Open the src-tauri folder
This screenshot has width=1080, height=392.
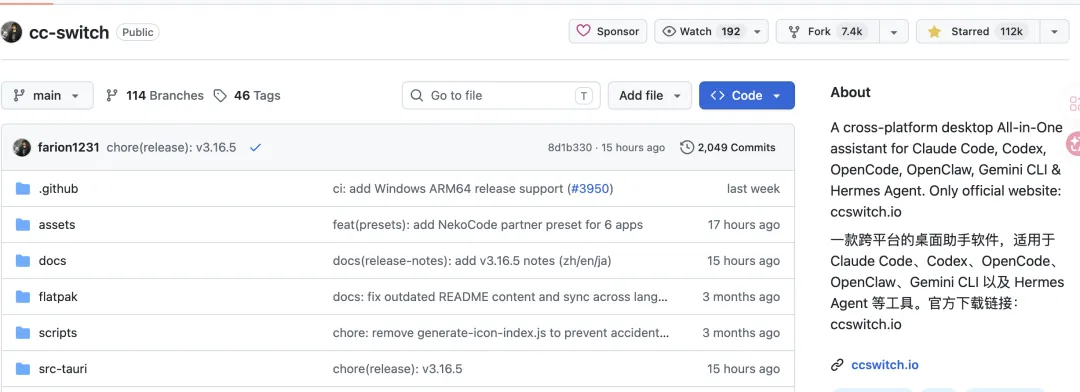63,369
